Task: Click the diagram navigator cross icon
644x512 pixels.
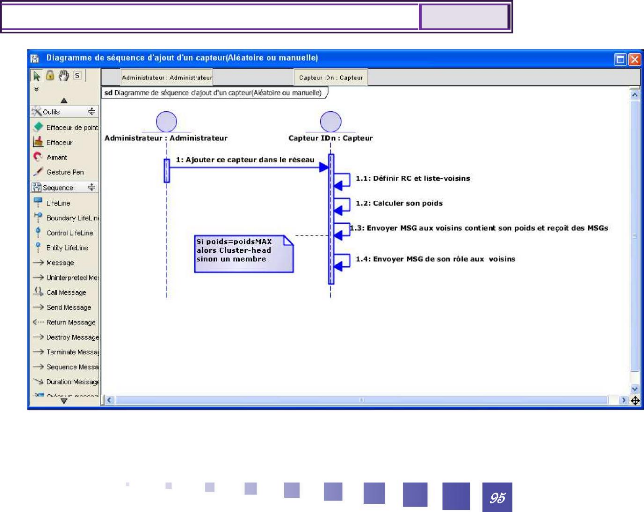Action: [x=635, y=400]
